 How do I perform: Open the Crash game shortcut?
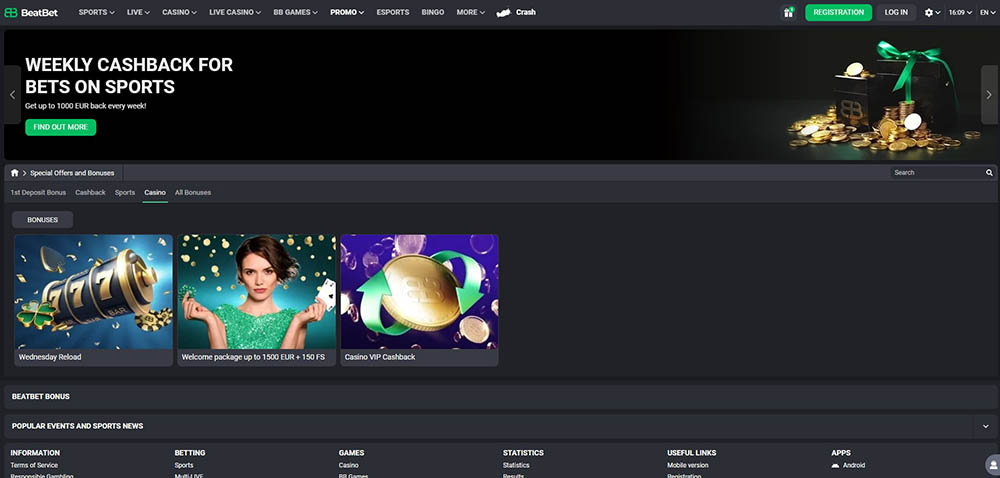click(516, 12)
